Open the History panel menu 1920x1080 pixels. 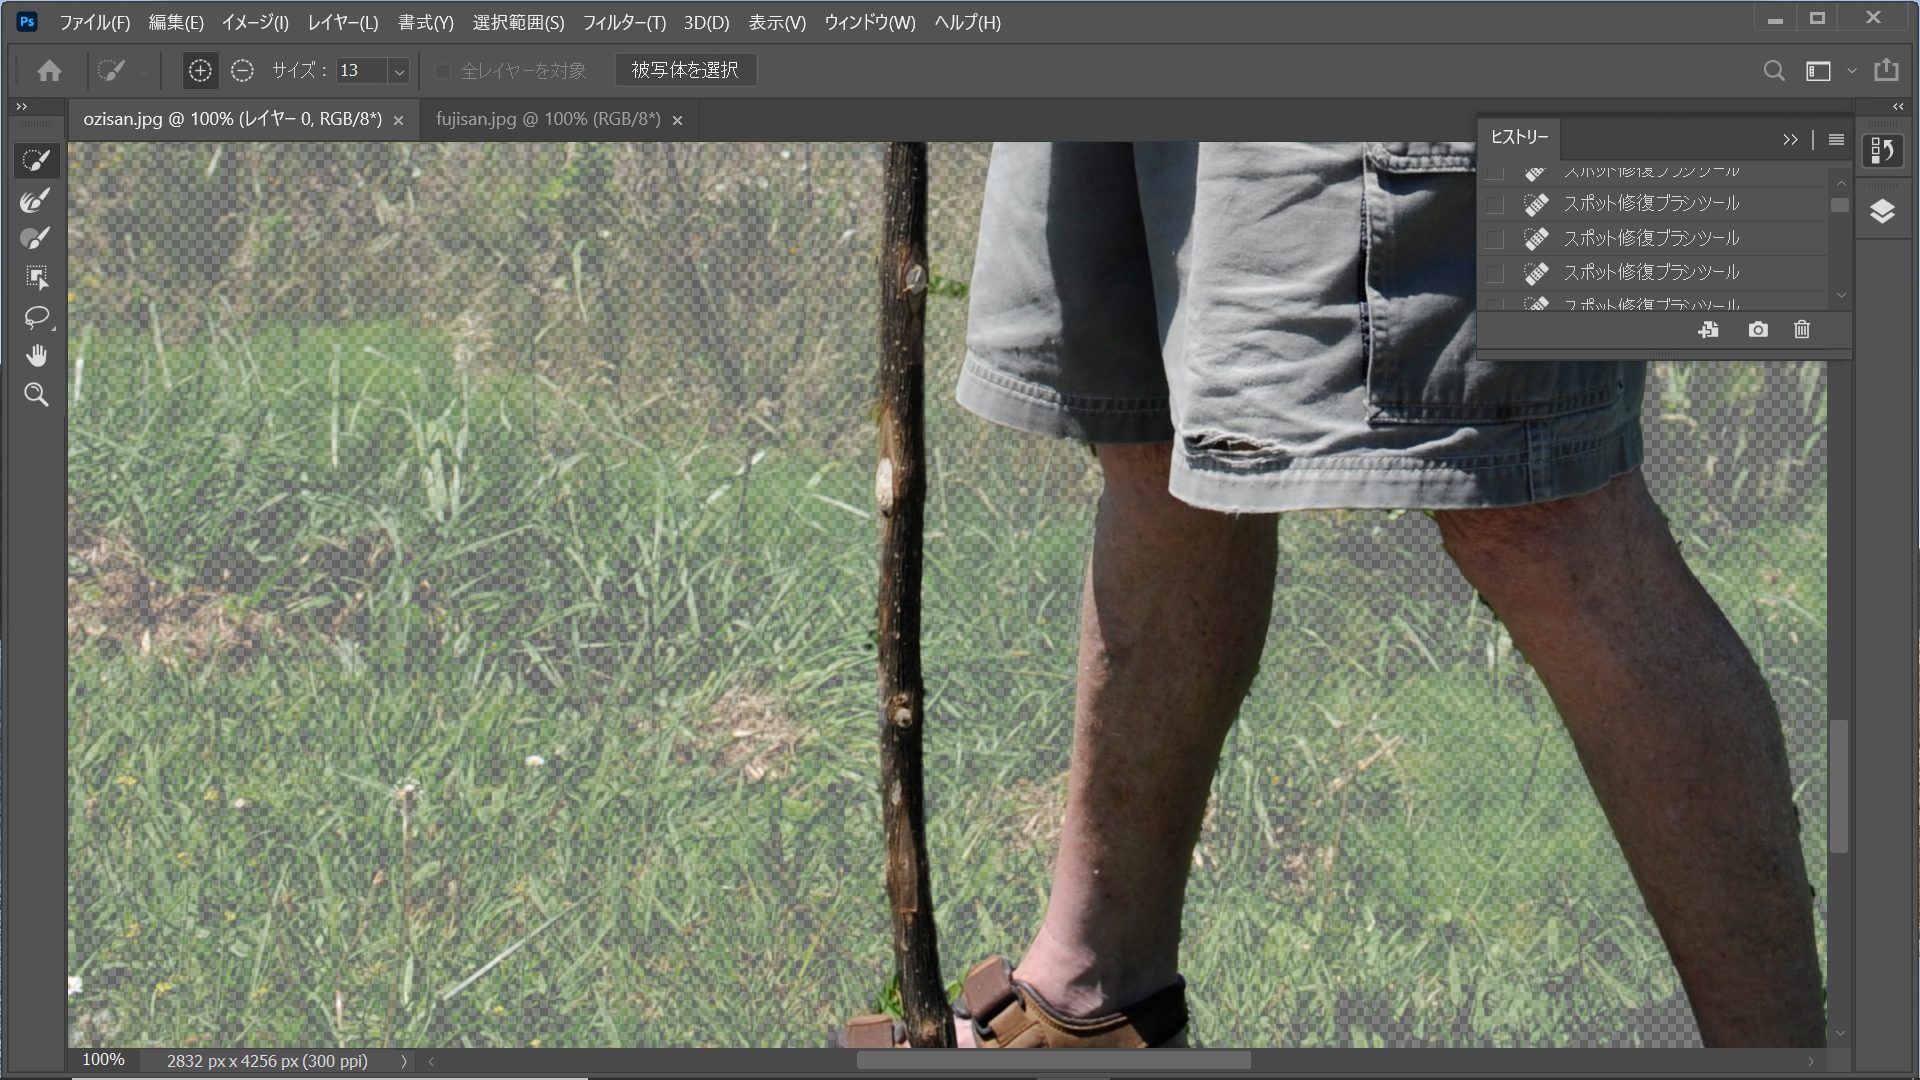click(x=1836, y=140)
